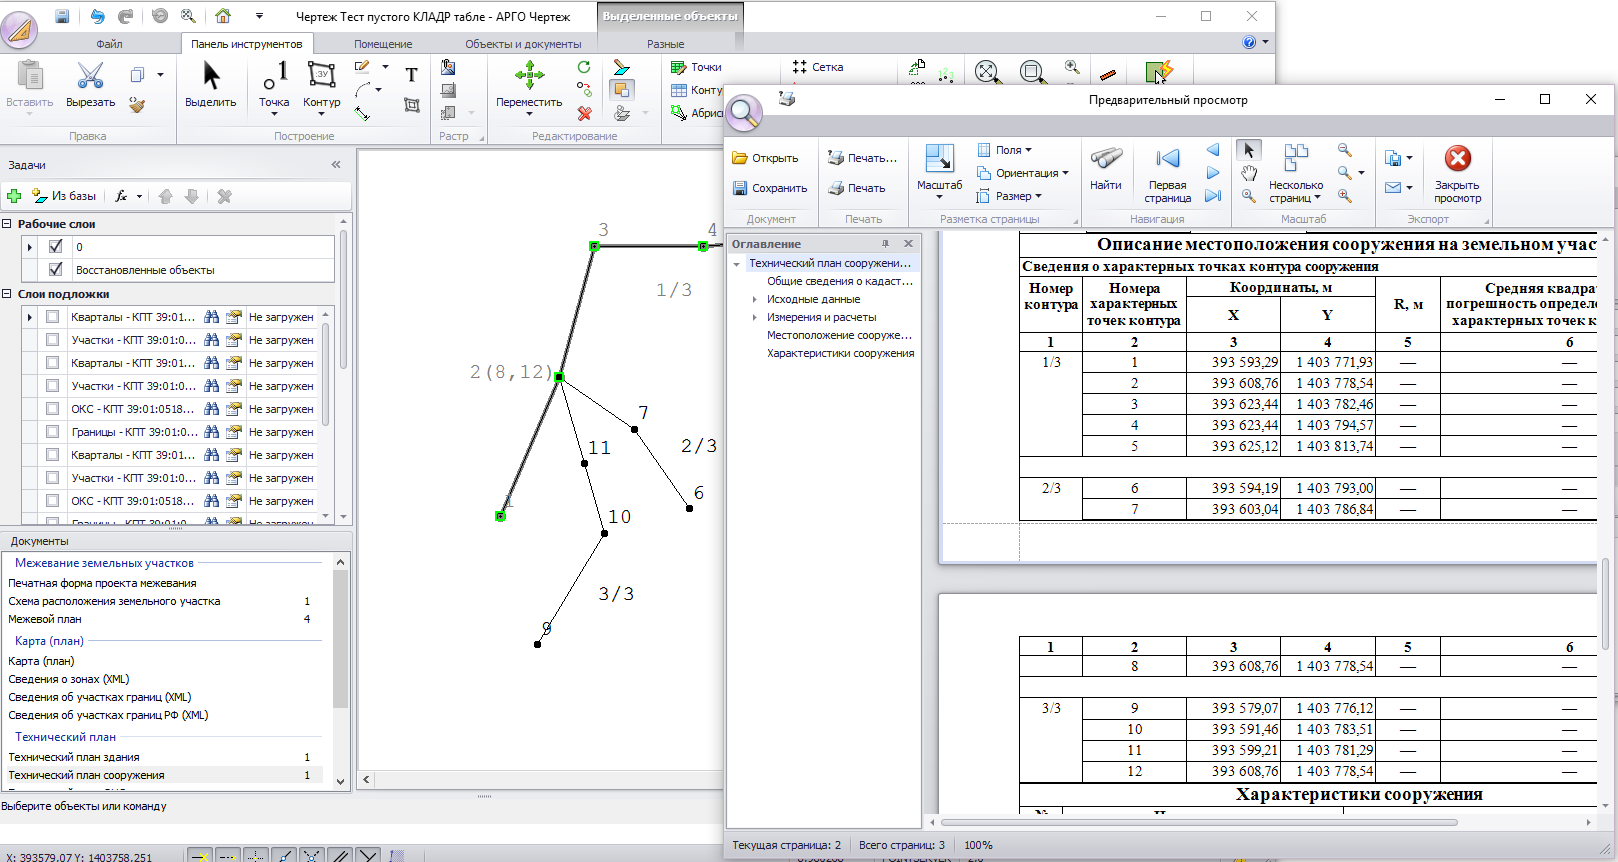The width and height of the screenshot is (1618, 862).
Task: Select the T text tool in Построение
Action: coord(411,75)
